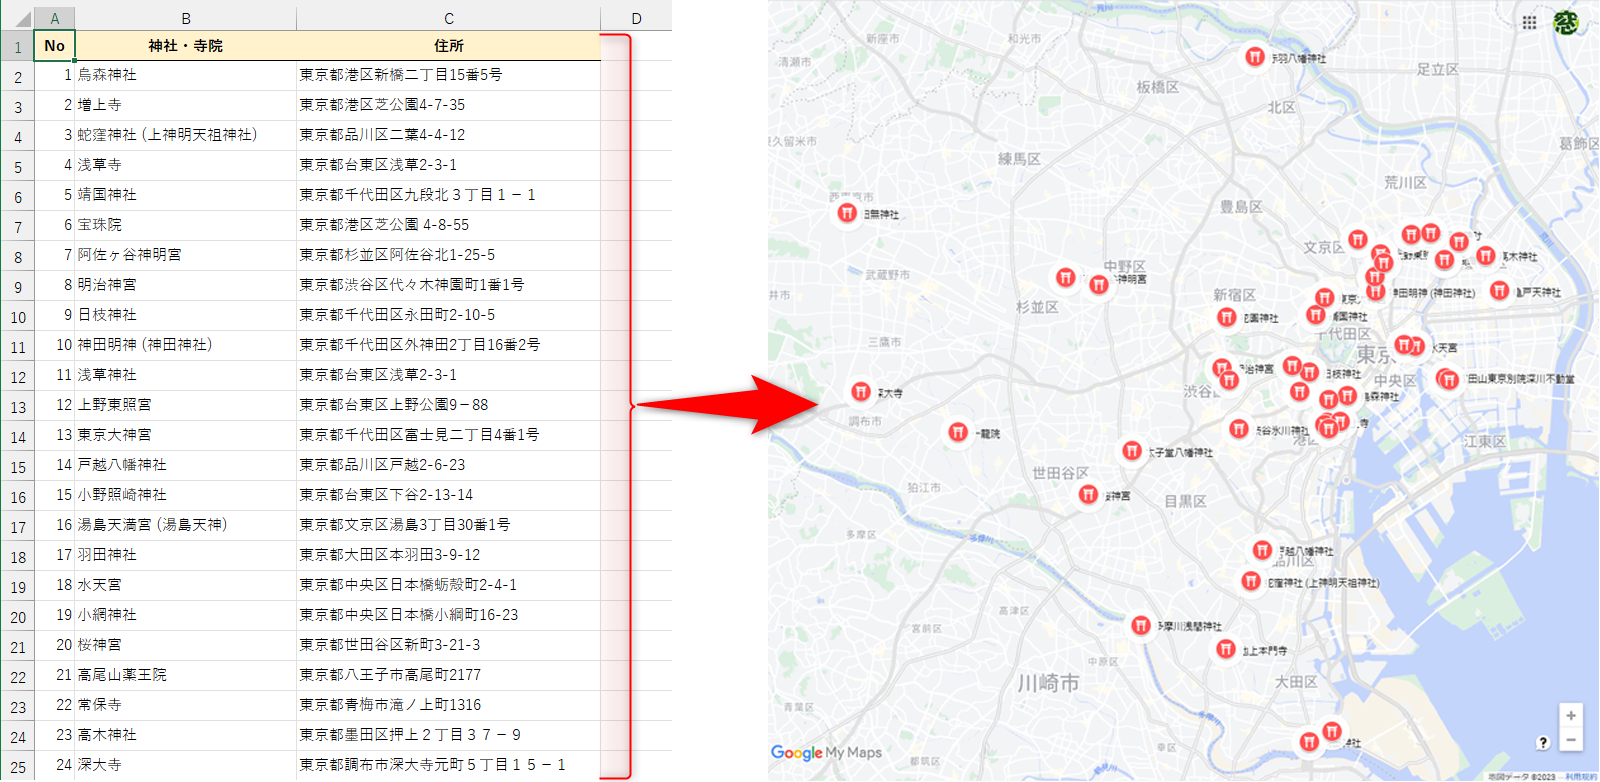The height and width of the screenshot is (782, 1600).
Task: Select row 13 header
Action: pos(18,407)
